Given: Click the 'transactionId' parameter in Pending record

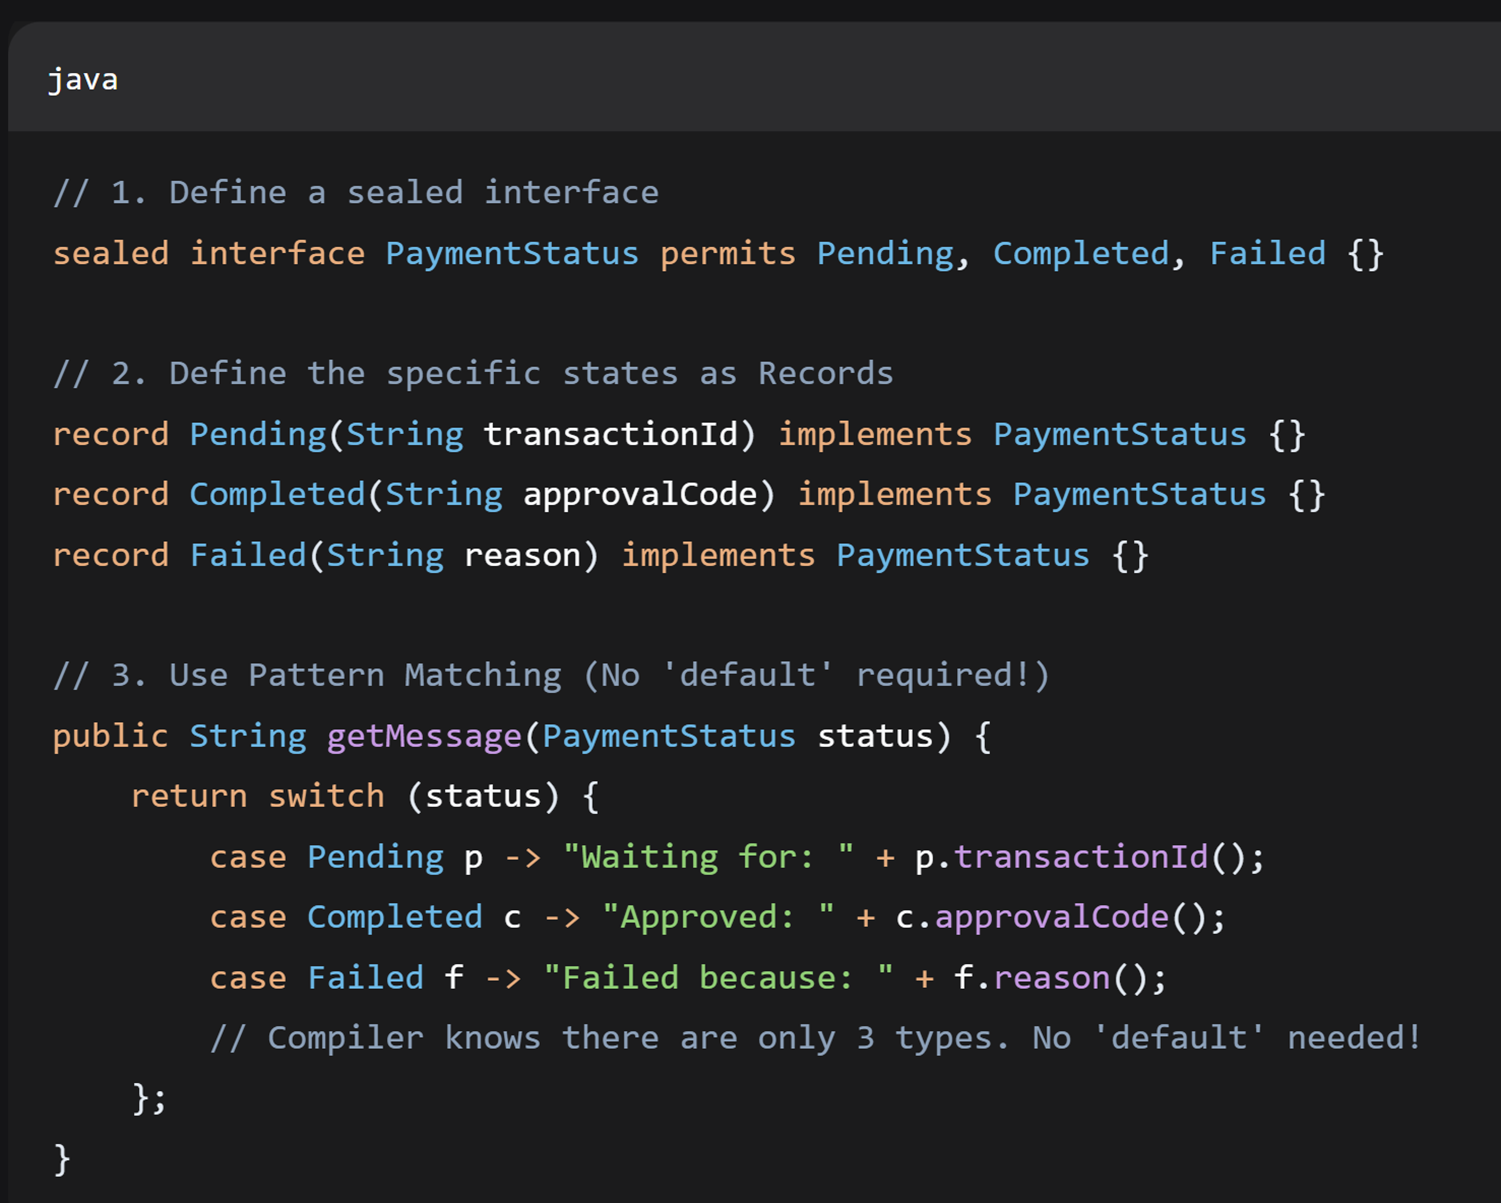Looking at the screenshot, I should coord(610,434).
